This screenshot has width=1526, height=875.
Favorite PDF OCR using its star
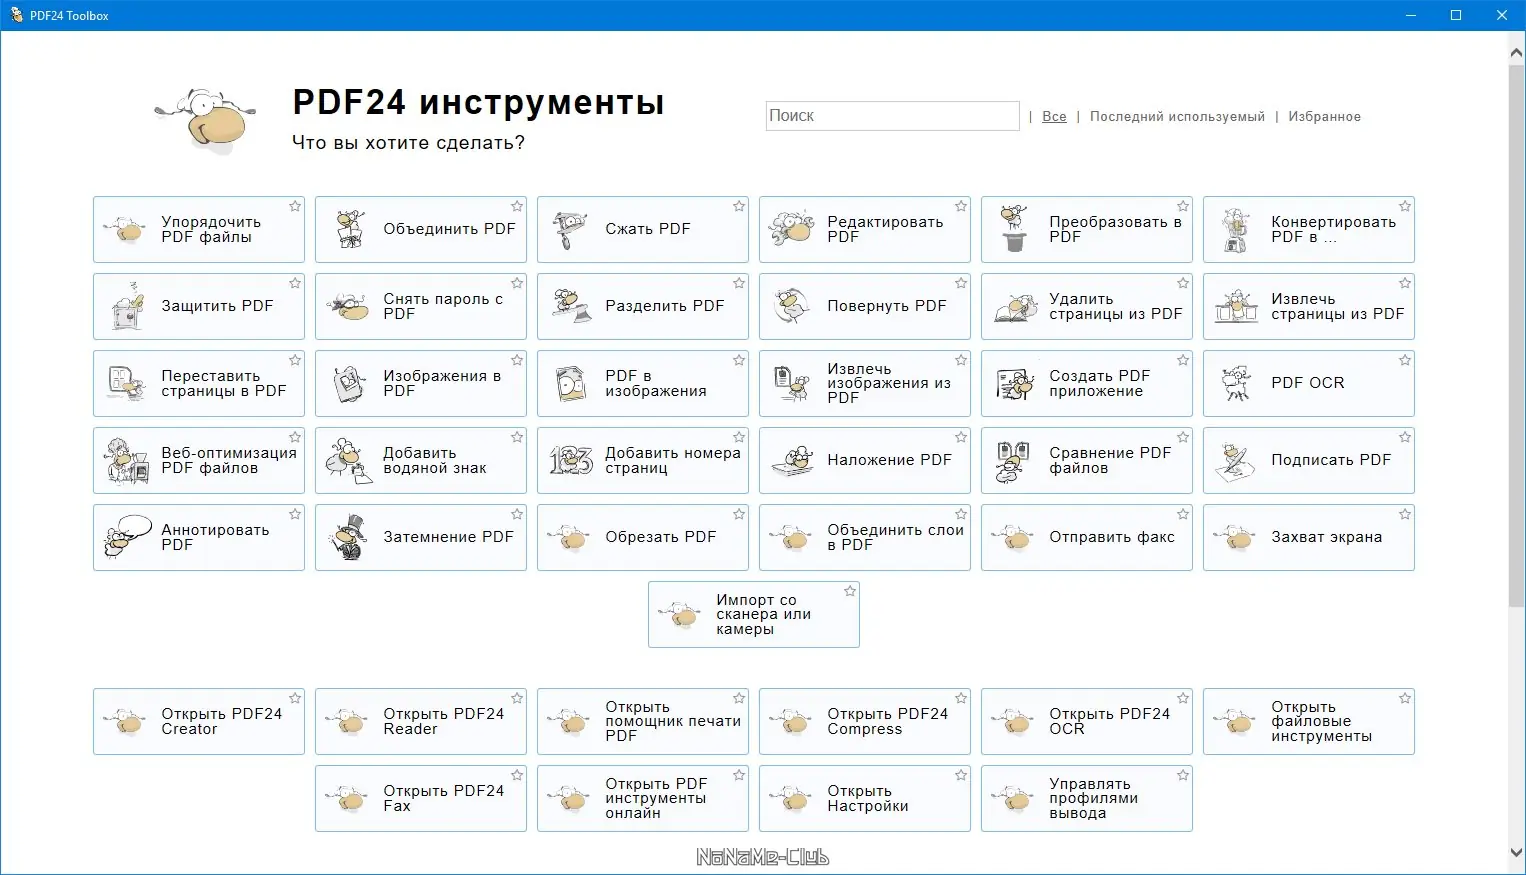[x=1405, y=361]
